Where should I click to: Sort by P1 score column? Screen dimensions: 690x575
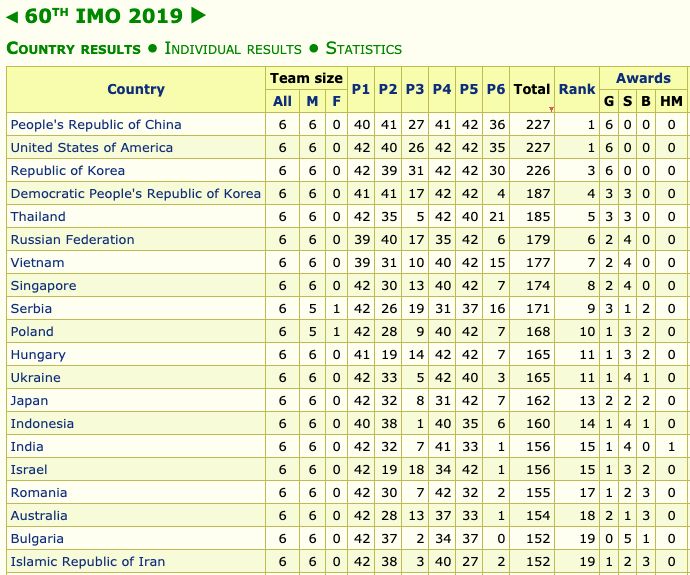[361, 89]
